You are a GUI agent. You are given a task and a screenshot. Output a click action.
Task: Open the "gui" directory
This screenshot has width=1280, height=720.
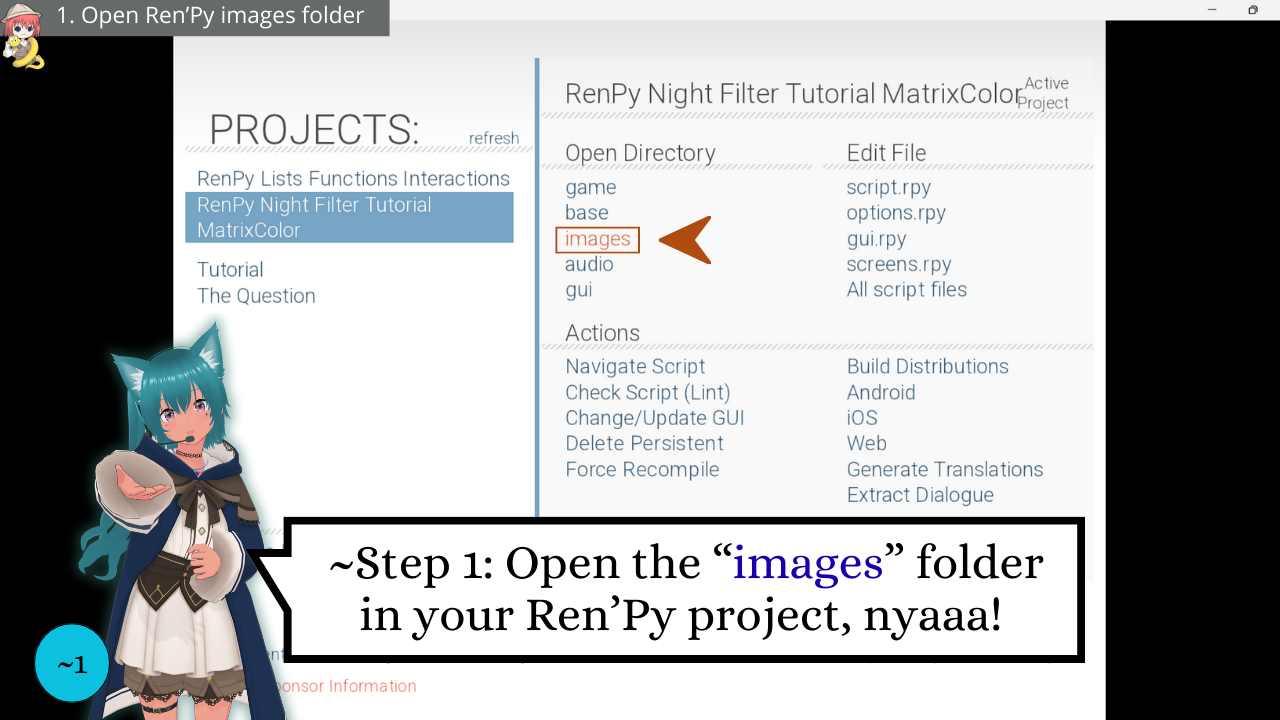[x=578, y=289]
